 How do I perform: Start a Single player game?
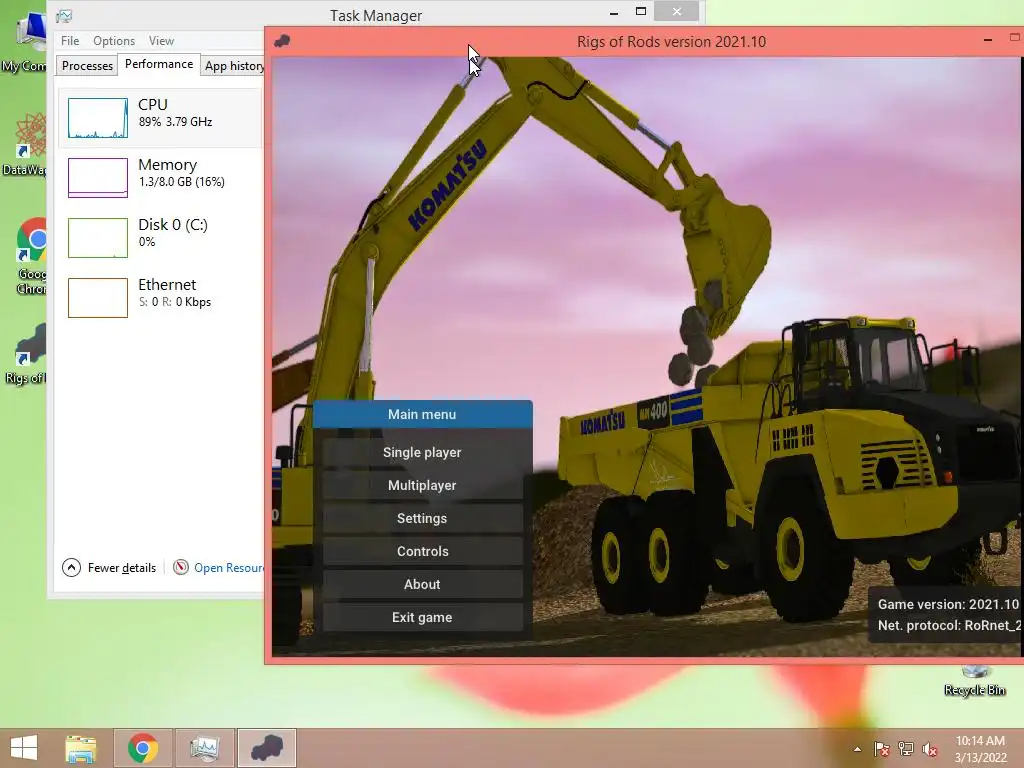[x=423, y=452]
